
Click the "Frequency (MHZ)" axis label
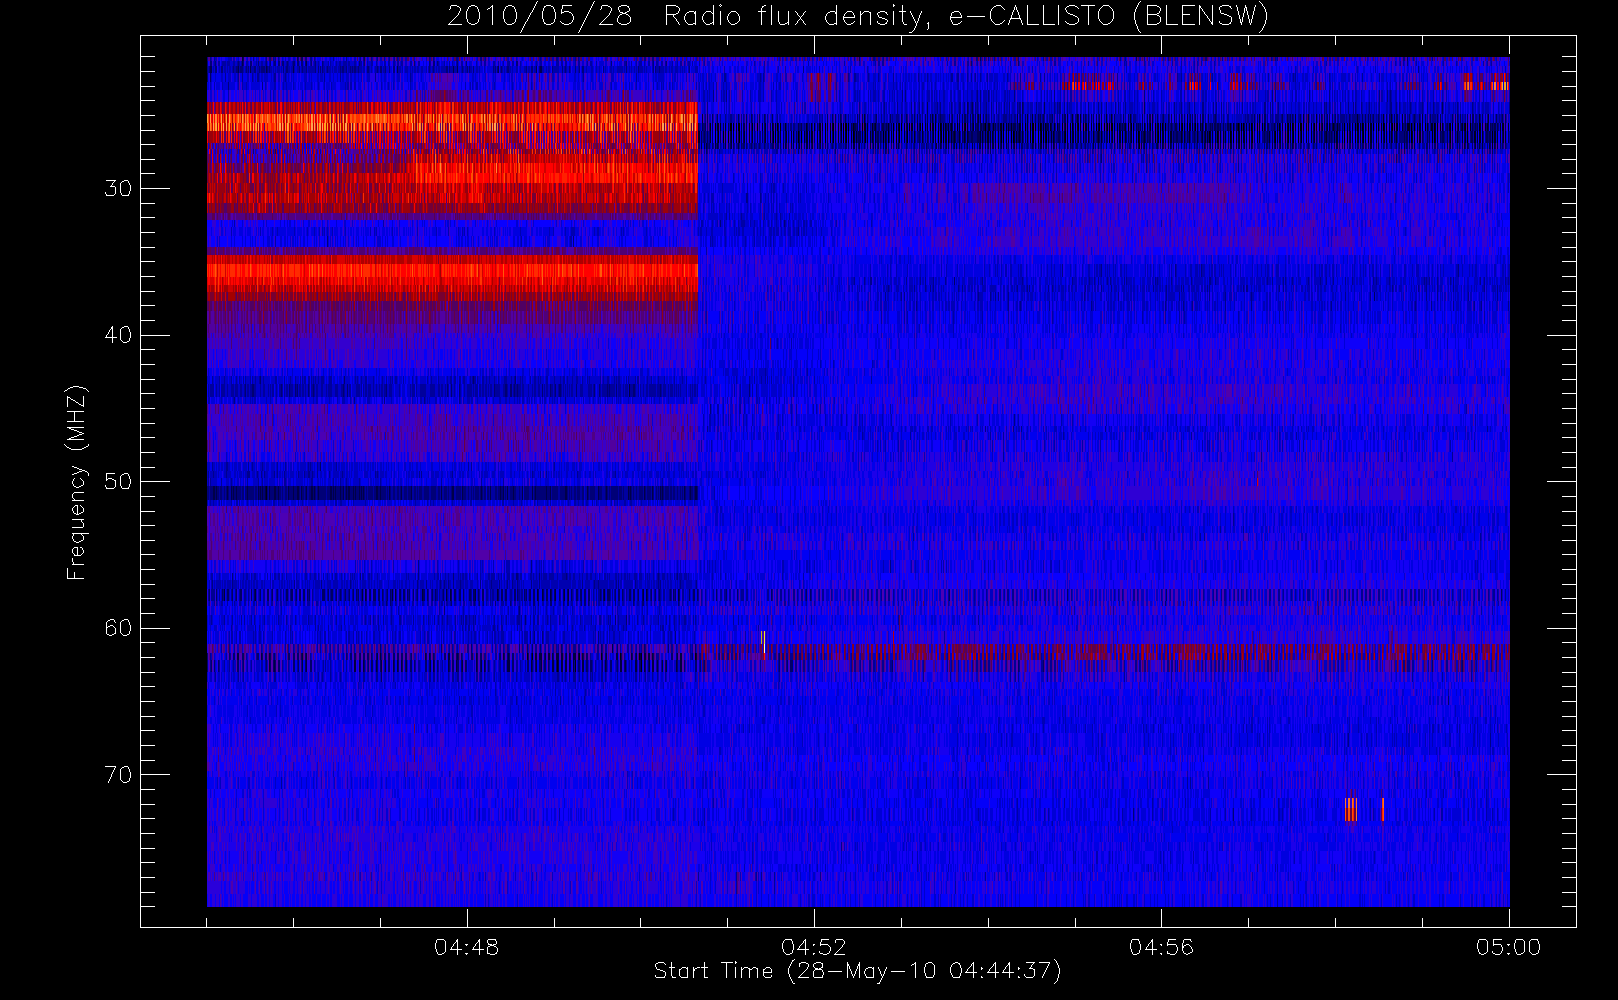[x=76, y=482]
